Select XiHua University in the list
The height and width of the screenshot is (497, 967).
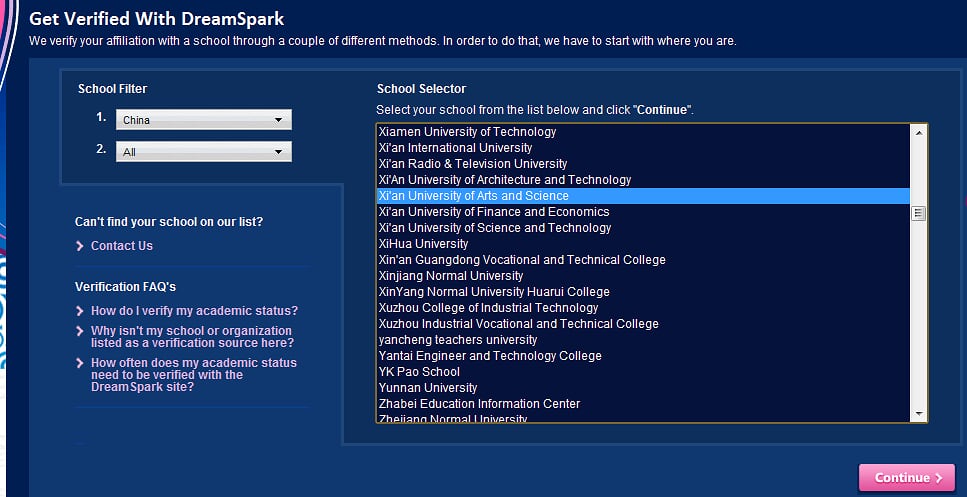[x=643, y=244]
